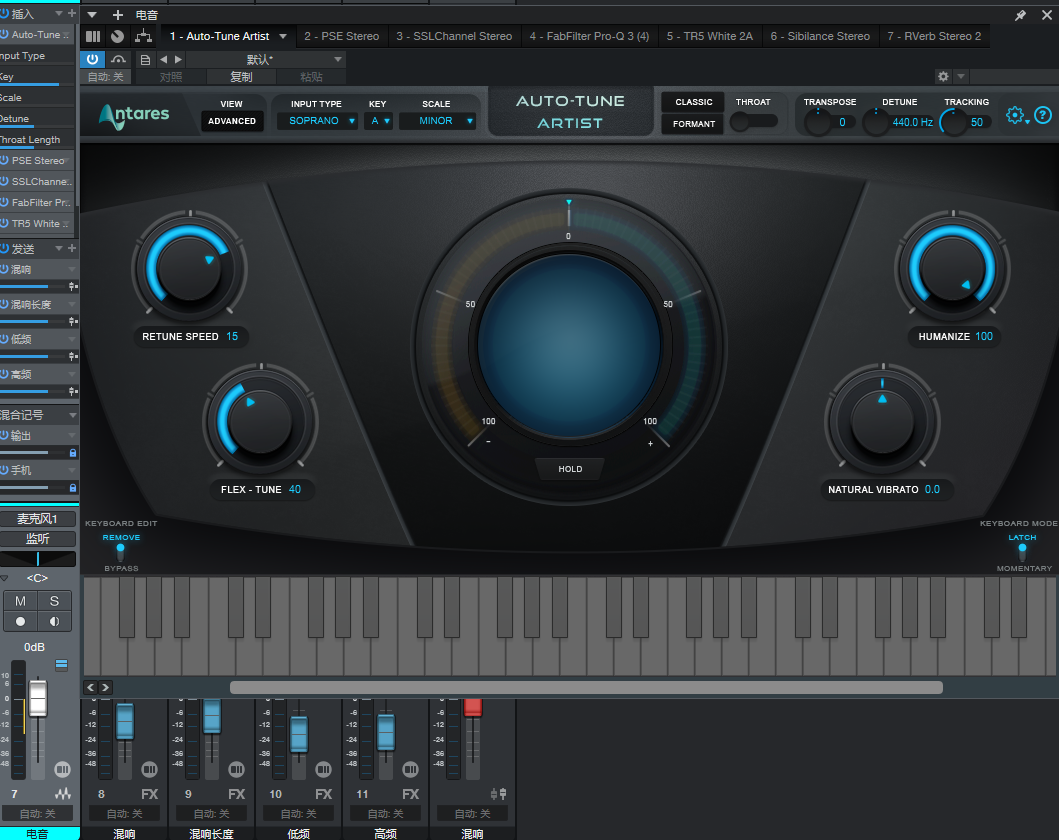Switch to the 2 - PSE Stereo plugin tab
The width and height of the screenshot is (1059, 840).
(341, 36)
